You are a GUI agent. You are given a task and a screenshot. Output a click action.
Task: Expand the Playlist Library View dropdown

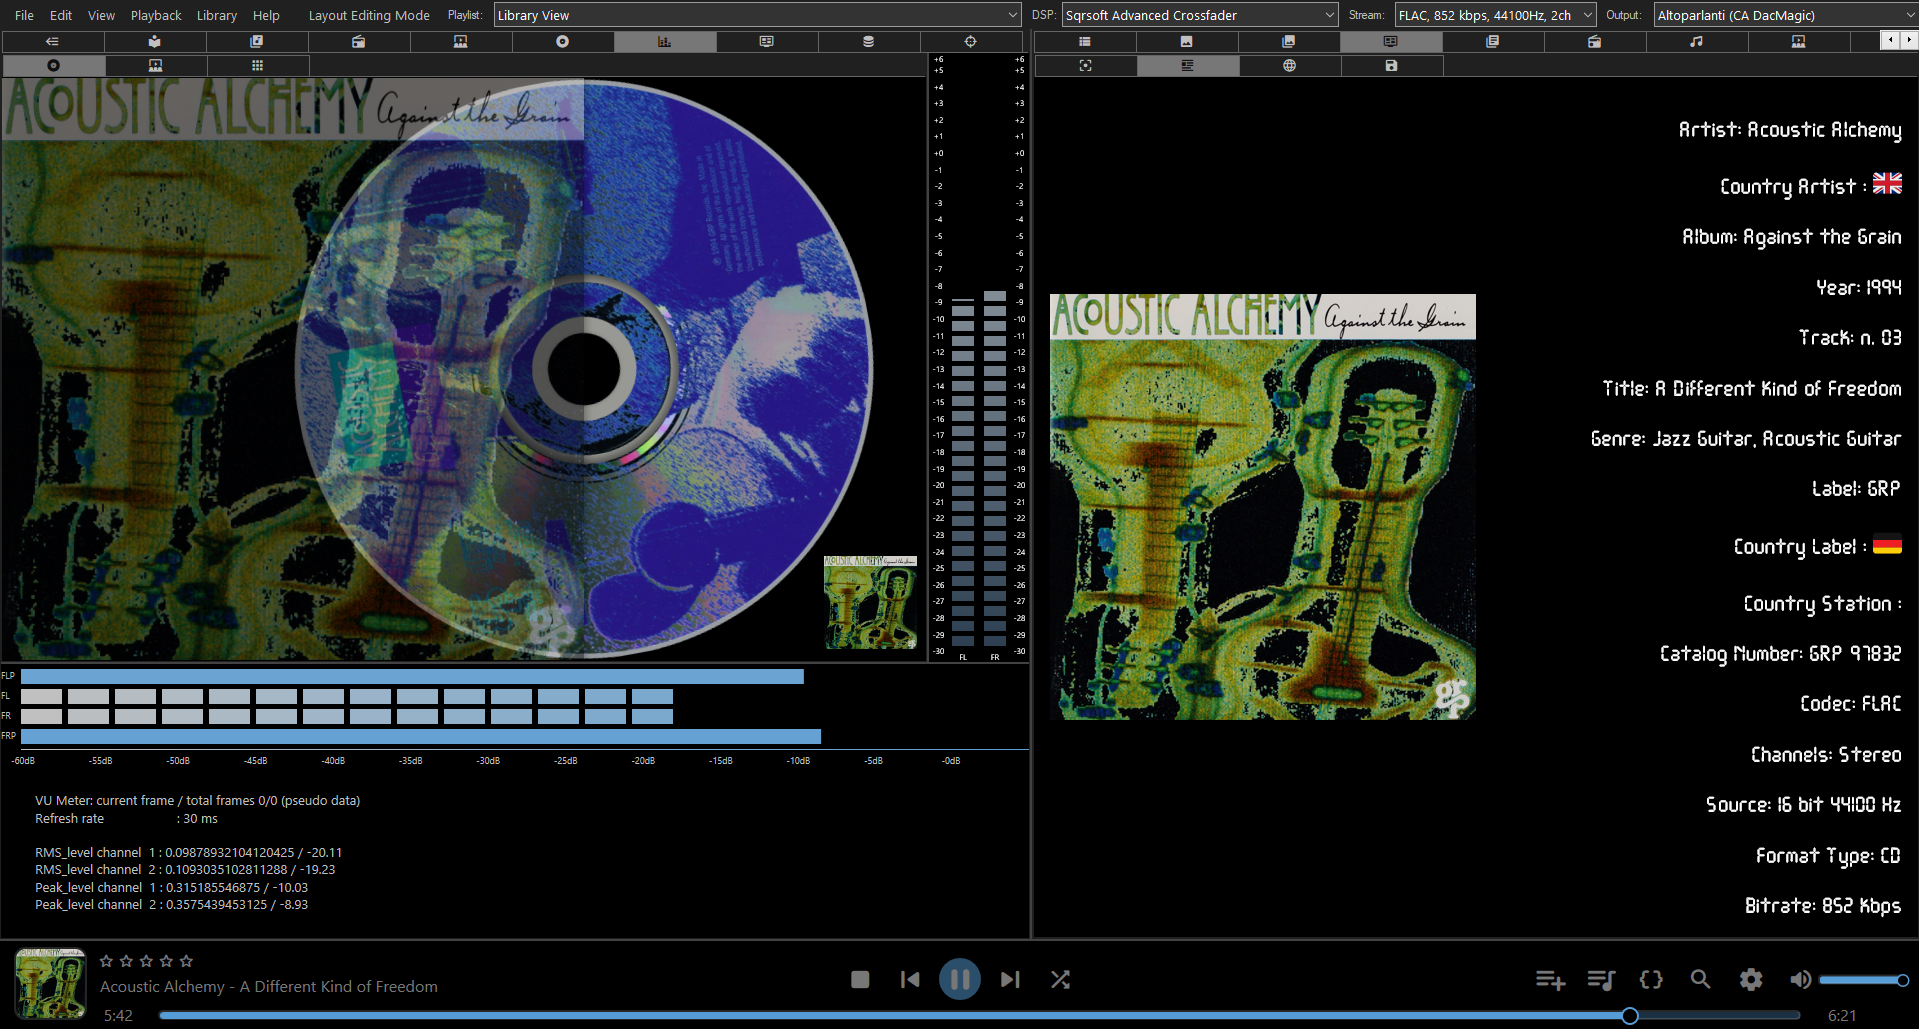757,15
